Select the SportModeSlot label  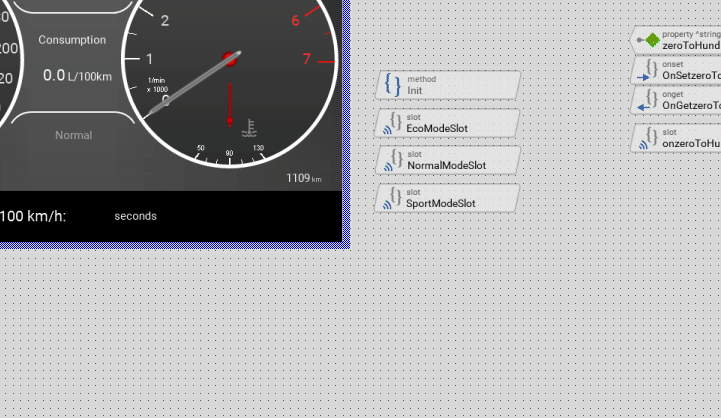pyautogui.click(x=441, y=204)
